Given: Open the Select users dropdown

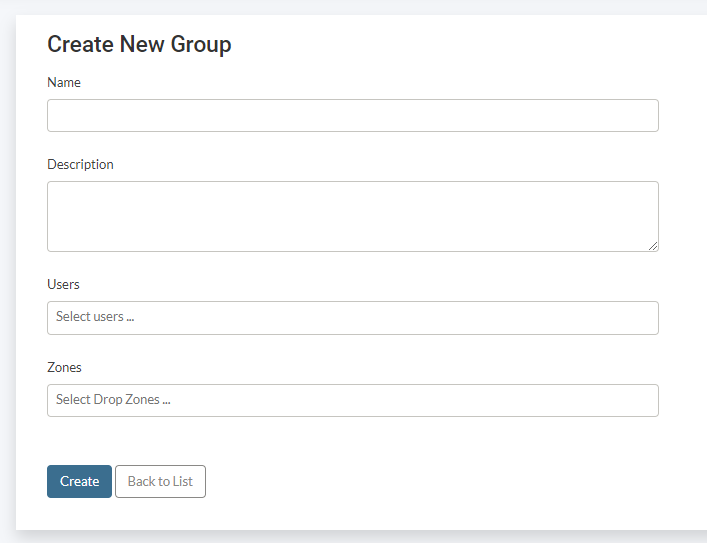Looking at the screenshot, I should point(352,318).
